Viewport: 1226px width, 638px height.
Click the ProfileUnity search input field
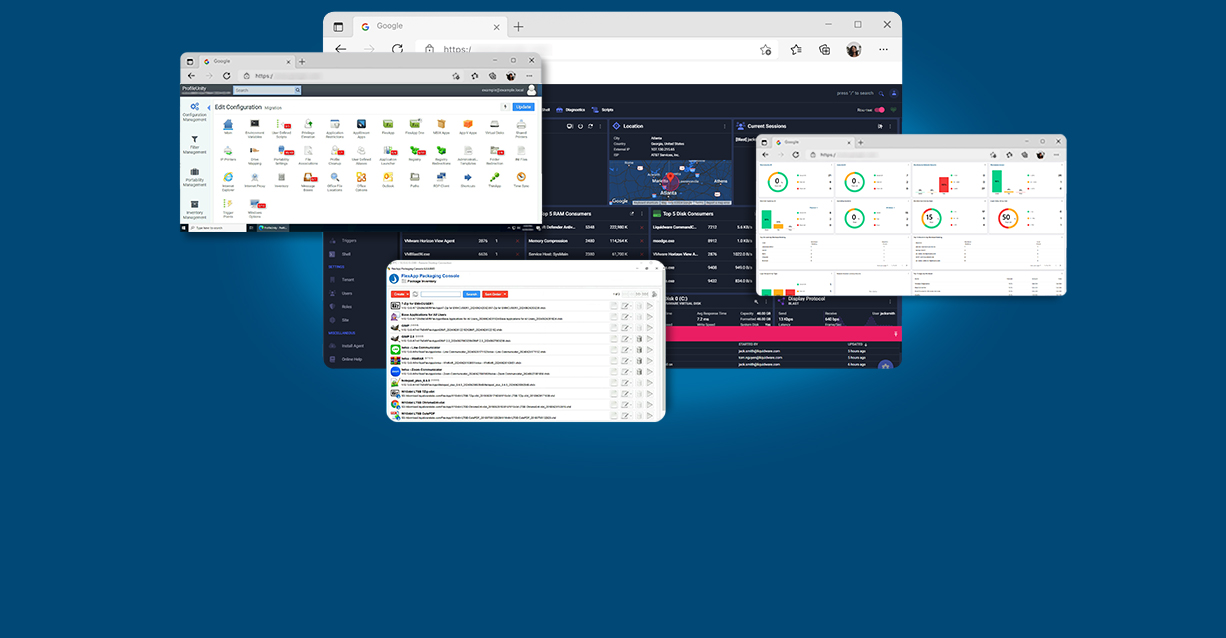[263, 90]
